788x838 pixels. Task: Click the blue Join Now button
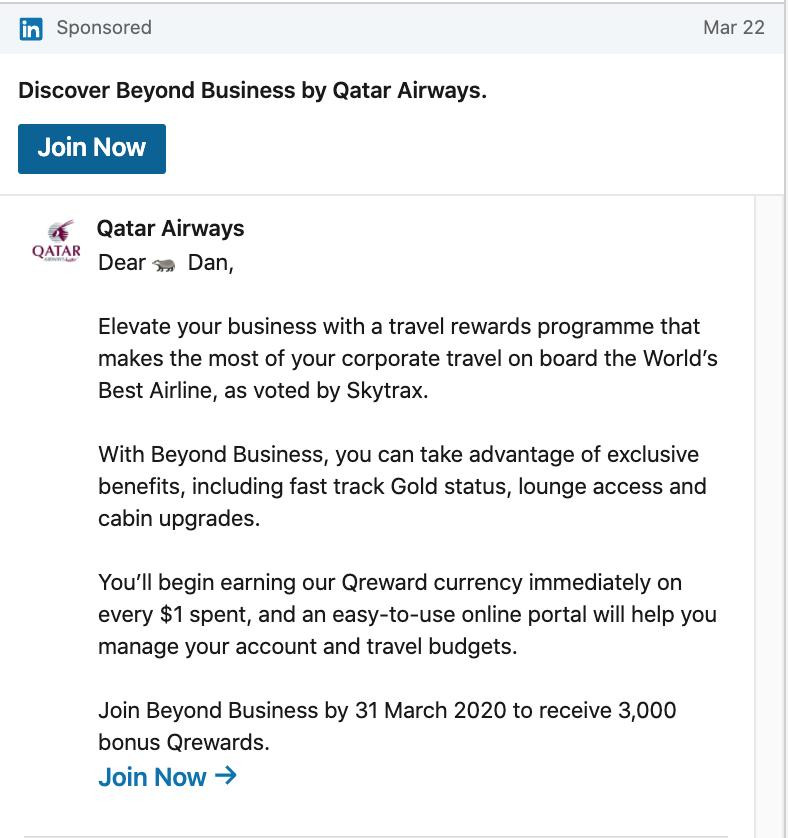pyautogui.click(x=92, y=149)
